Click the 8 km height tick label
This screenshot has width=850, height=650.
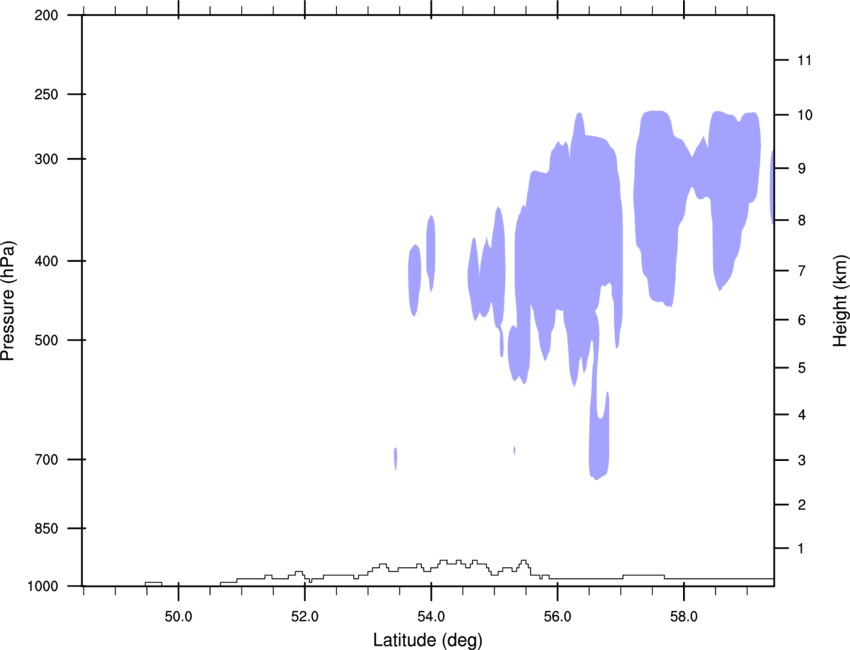click(802, 220)
